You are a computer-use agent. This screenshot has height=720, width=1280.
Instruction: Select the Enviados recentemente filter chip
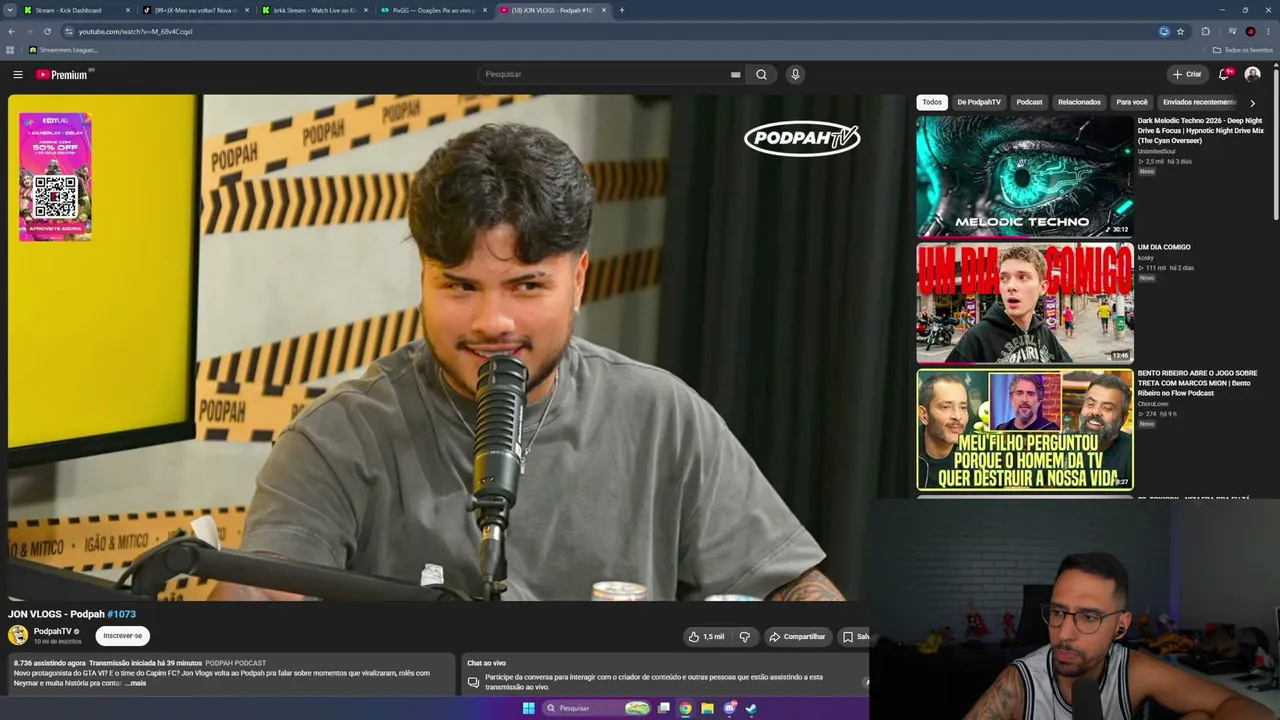click(1199, 102)
